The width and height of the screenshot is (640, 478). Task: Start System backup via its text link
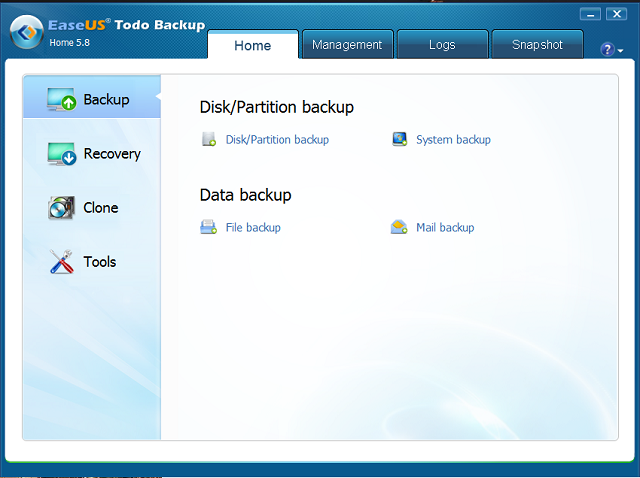coord(453,140)
